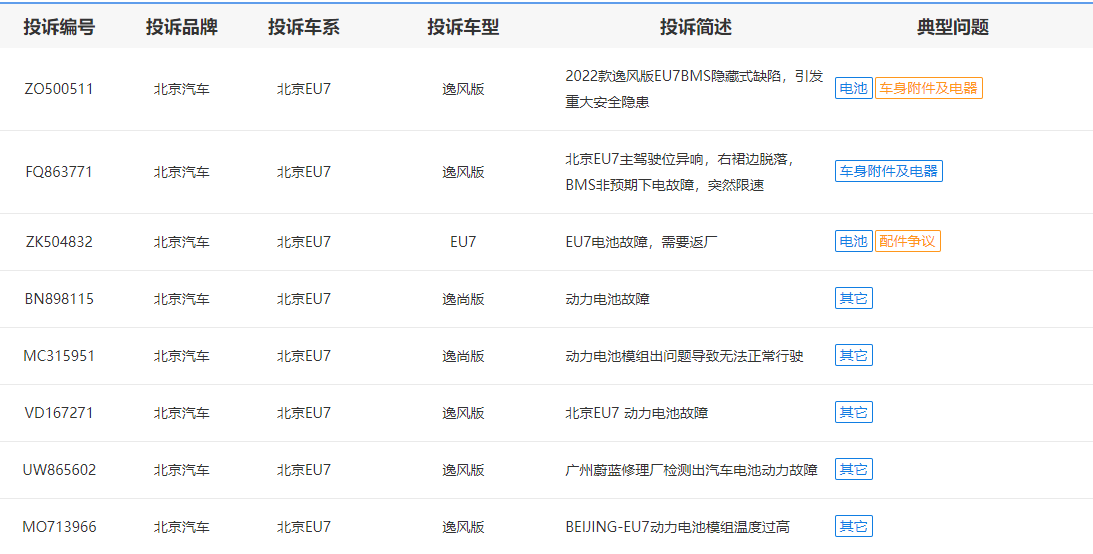Select the 其它 tag in row UW865602

853,470
